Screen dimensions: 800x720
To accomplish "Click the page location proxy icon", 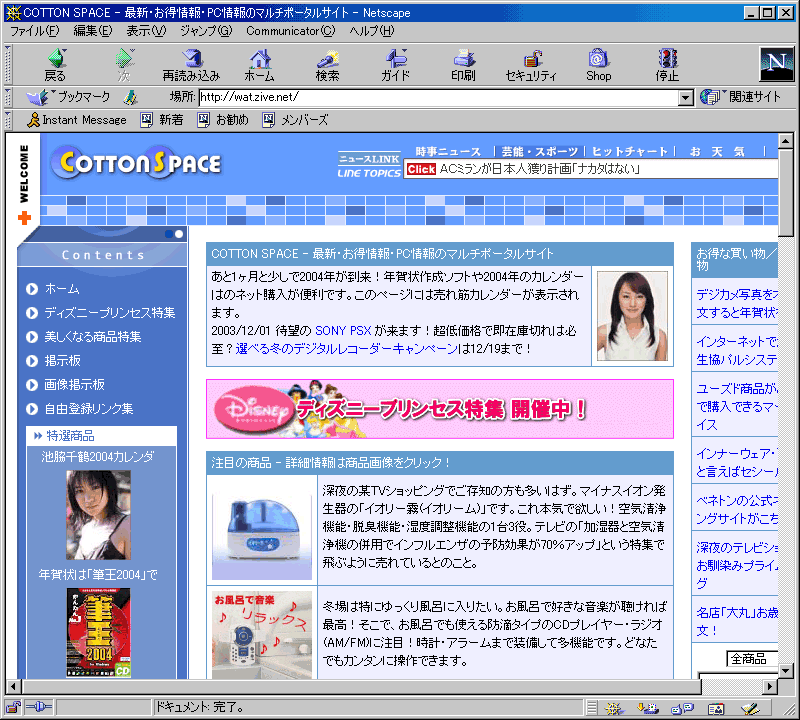I will click(131, 97).
